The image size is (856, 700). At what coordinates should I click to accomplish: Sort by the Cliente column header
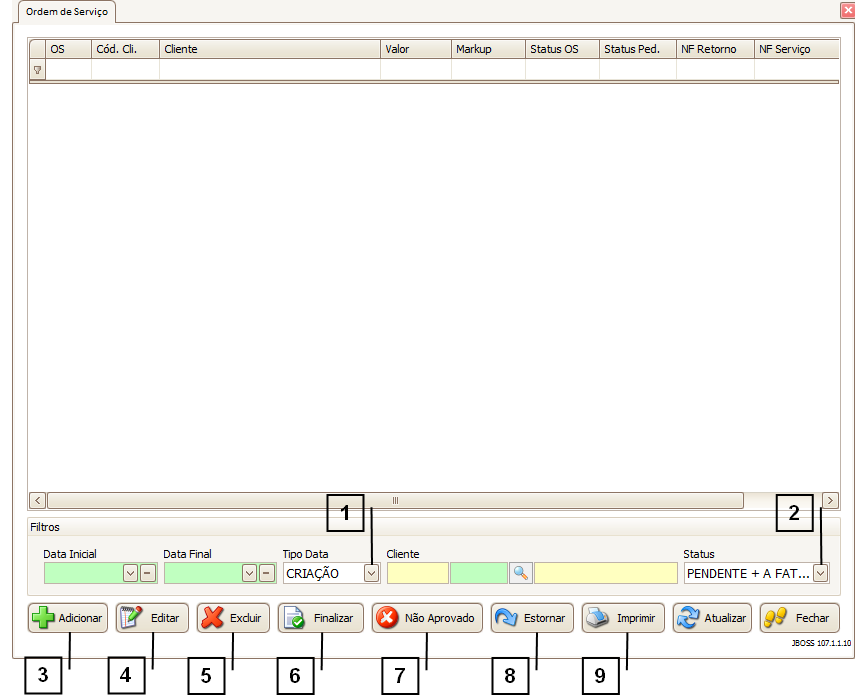pyautogui.click(x=269, y=49)
